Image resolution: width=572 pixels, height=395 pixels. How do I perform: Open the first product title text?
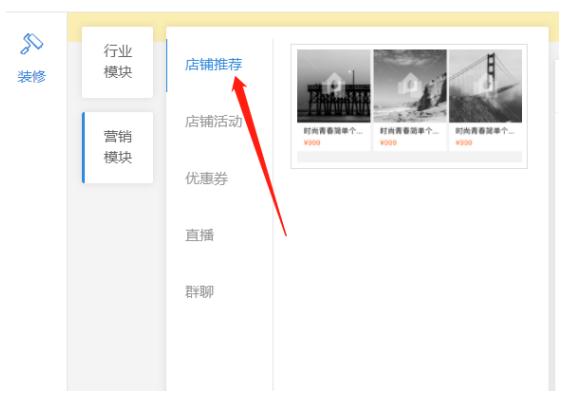[x=333, y=131]
